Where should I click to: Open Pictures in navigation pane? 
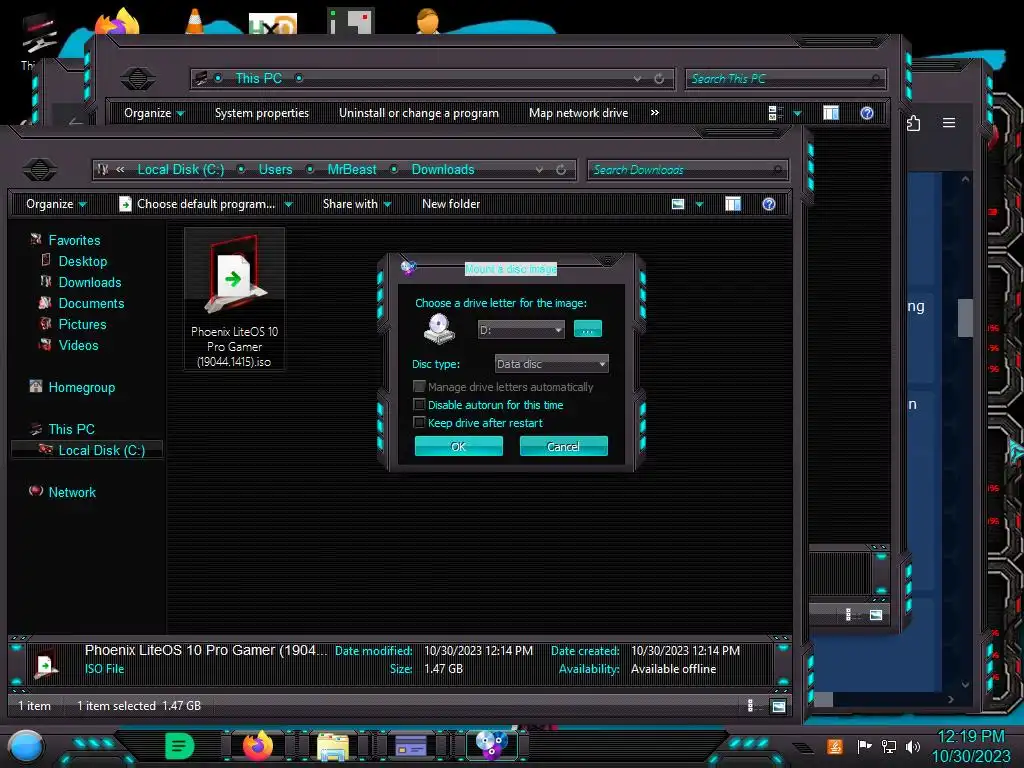coord(82,324)
